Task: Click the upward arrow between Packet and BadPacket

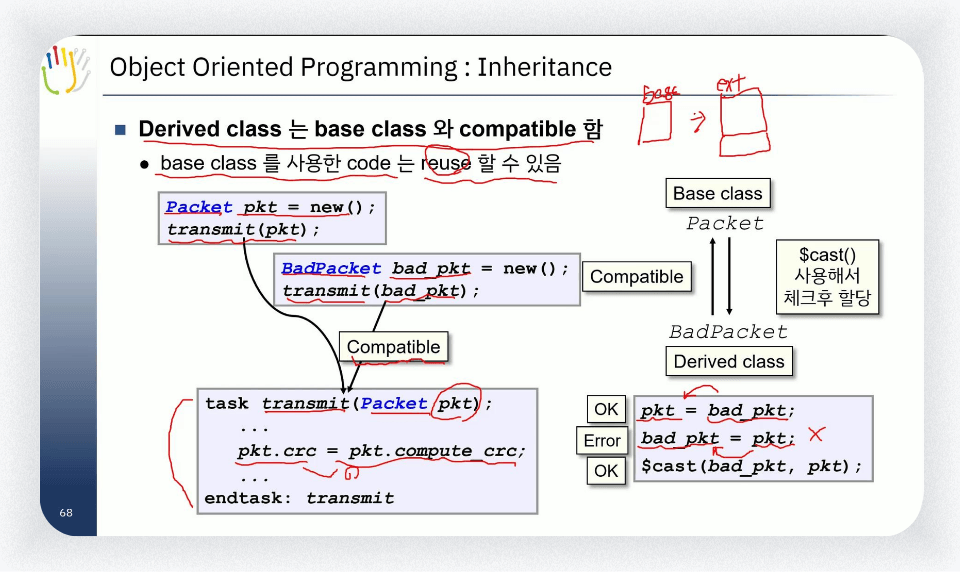Action: (713, 276)
